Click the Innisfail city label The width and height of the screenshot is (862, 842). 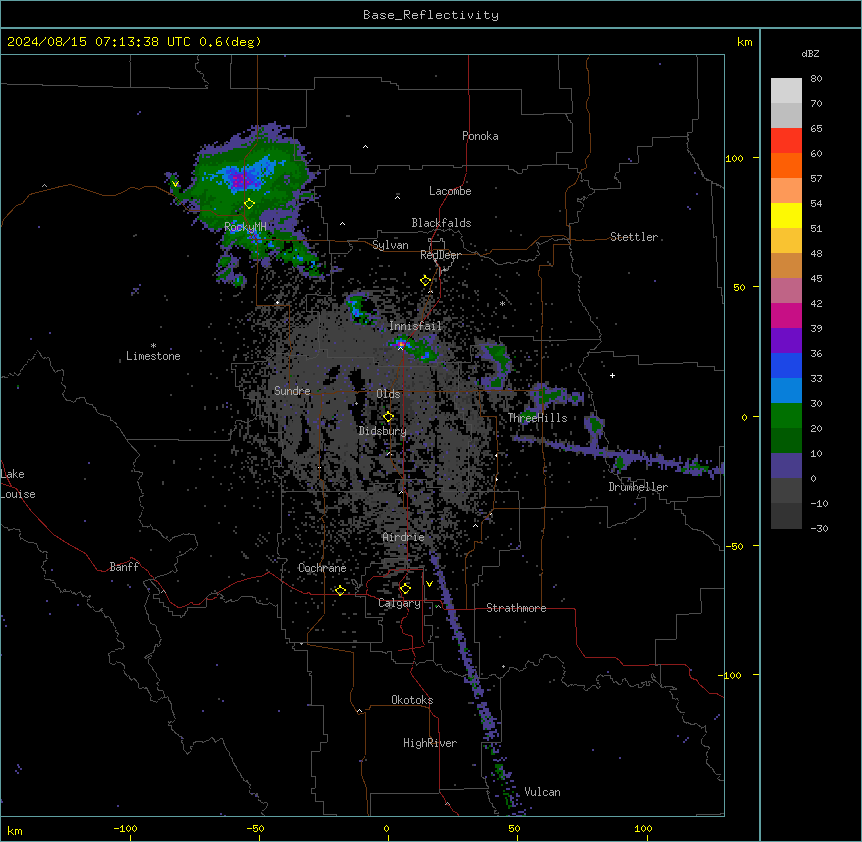coord(415,326)
